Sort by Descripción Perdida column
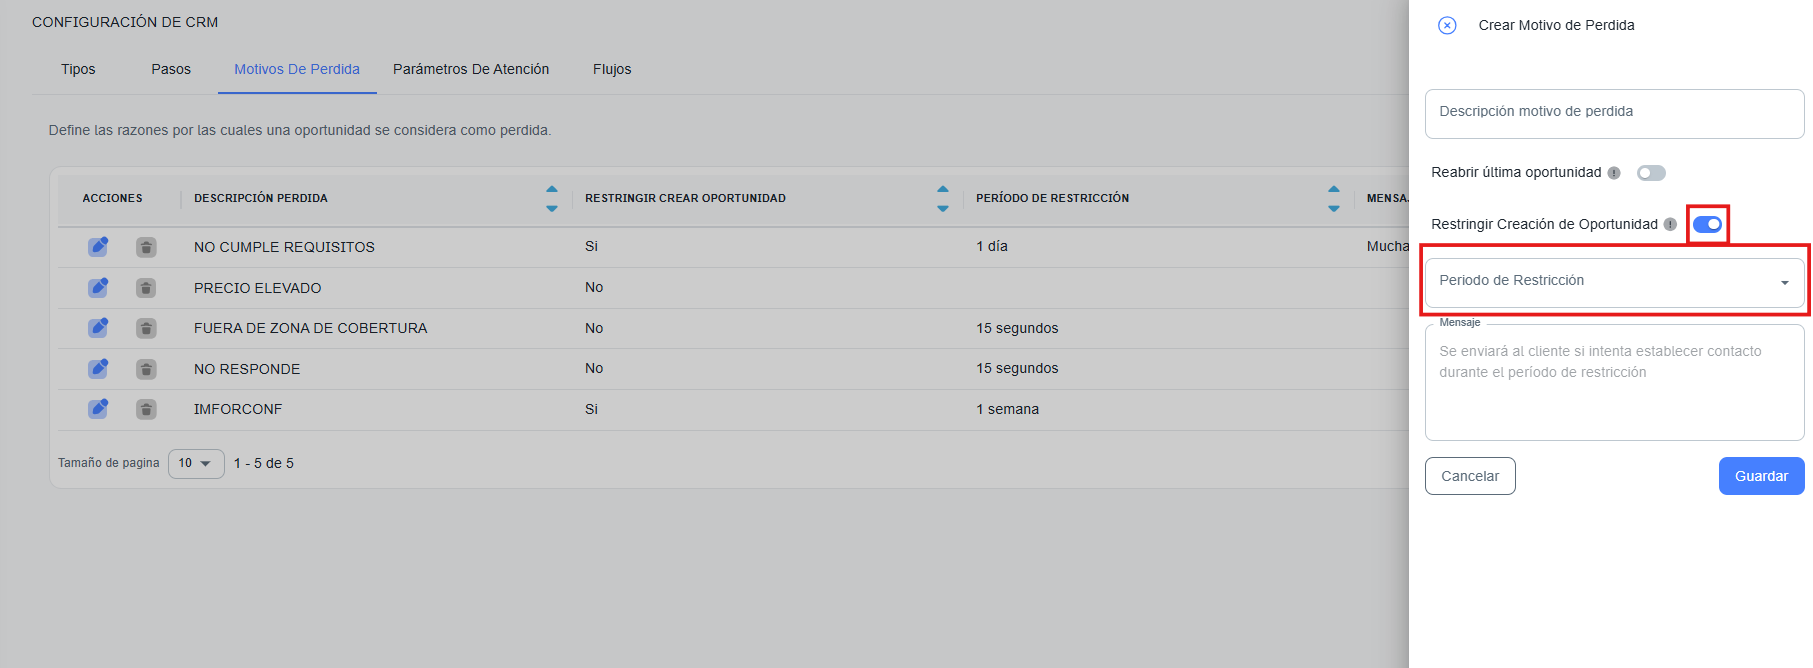 coord(552,198)
